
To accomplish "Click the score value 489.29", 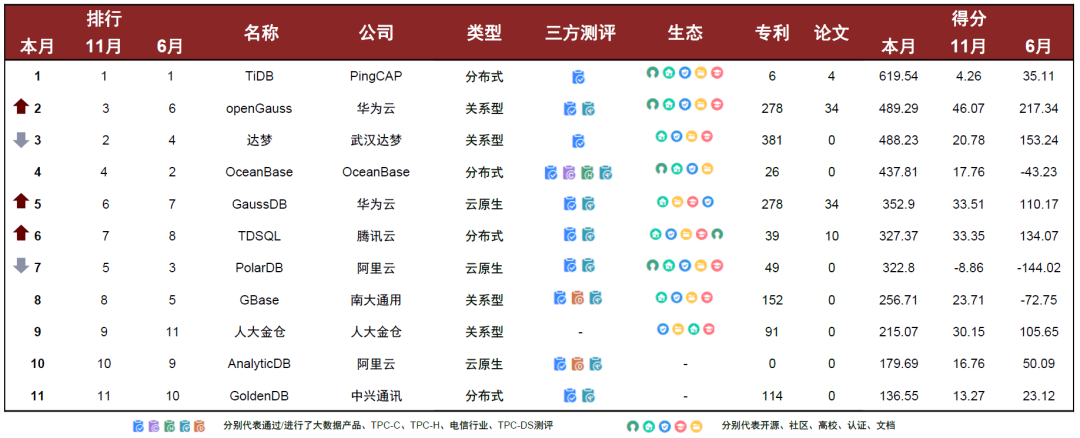I will (899, 108).
